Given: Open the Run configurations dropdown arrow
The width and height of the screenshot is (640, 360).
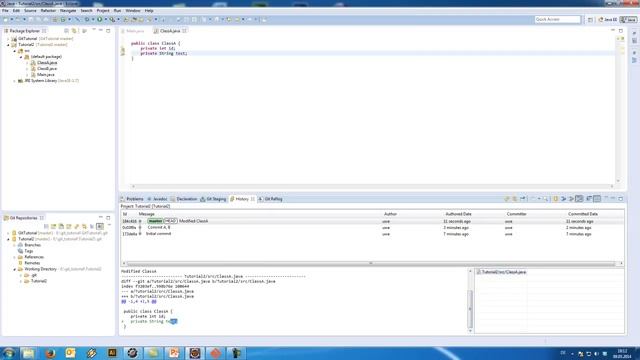Looking at the screenshot, I should click(x=105, y=20).
